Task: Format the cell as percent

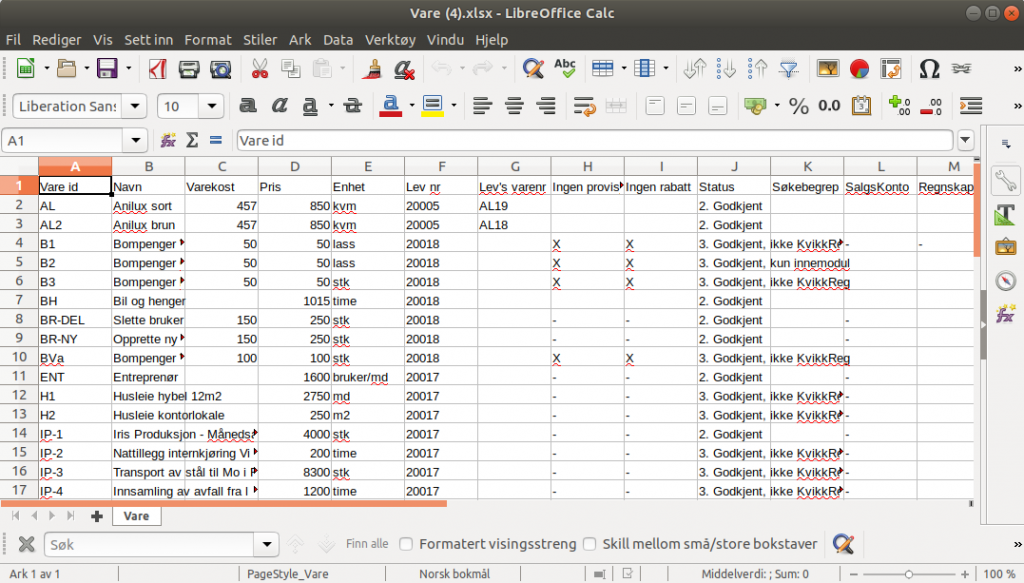Action: tap(798, 106)
